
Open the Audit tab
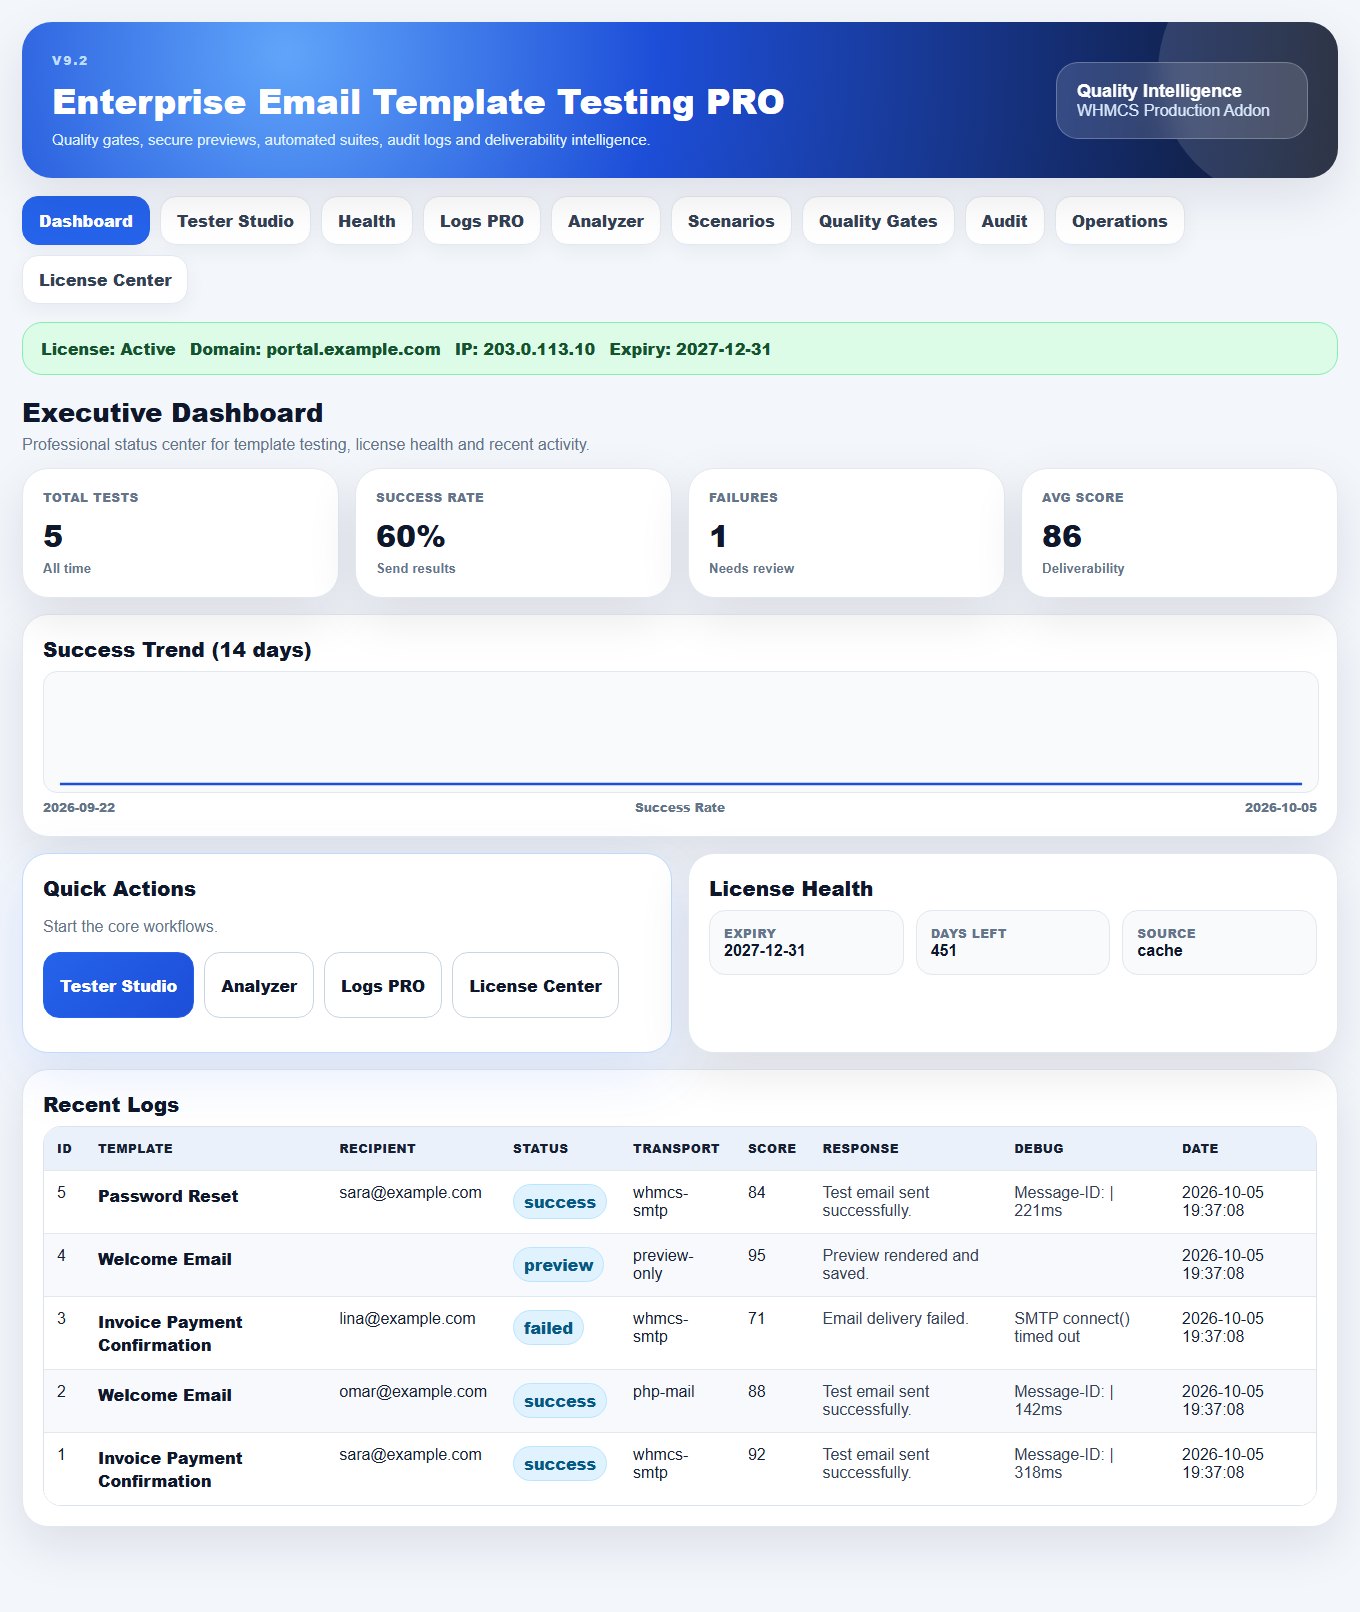coord(1004,221)
